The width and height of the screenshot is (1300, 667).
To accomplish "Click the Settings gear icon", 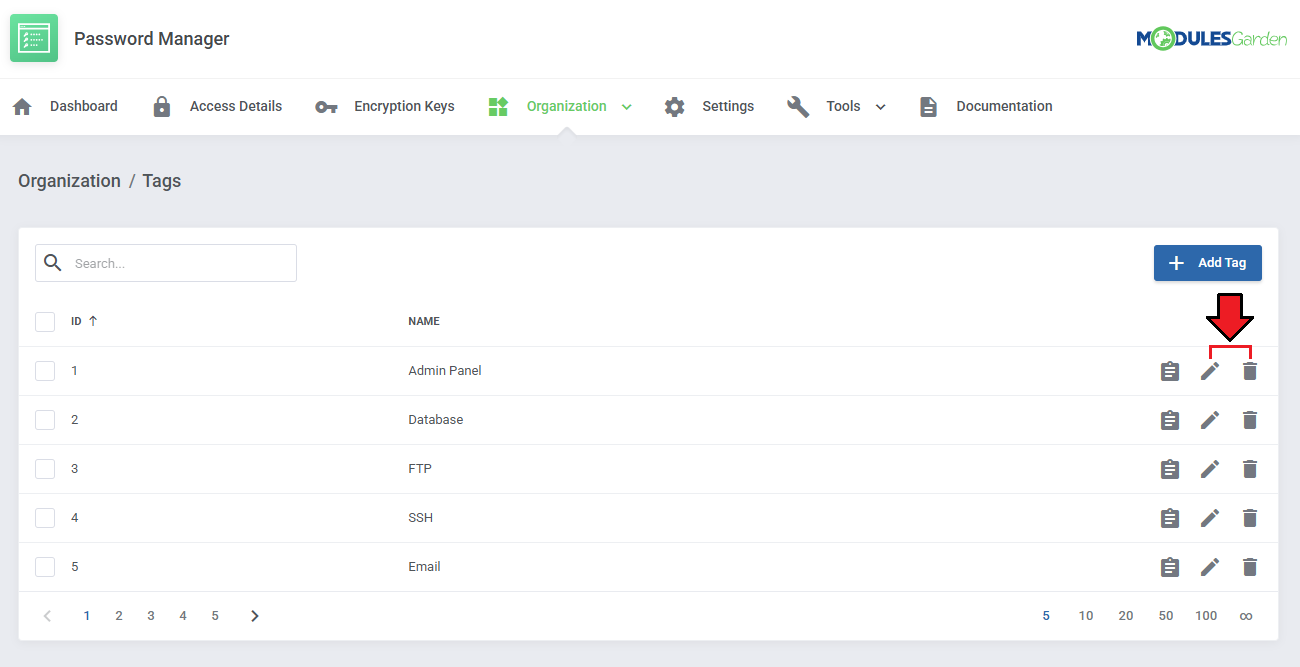I will pyautogui.click(x=675, y=106).
